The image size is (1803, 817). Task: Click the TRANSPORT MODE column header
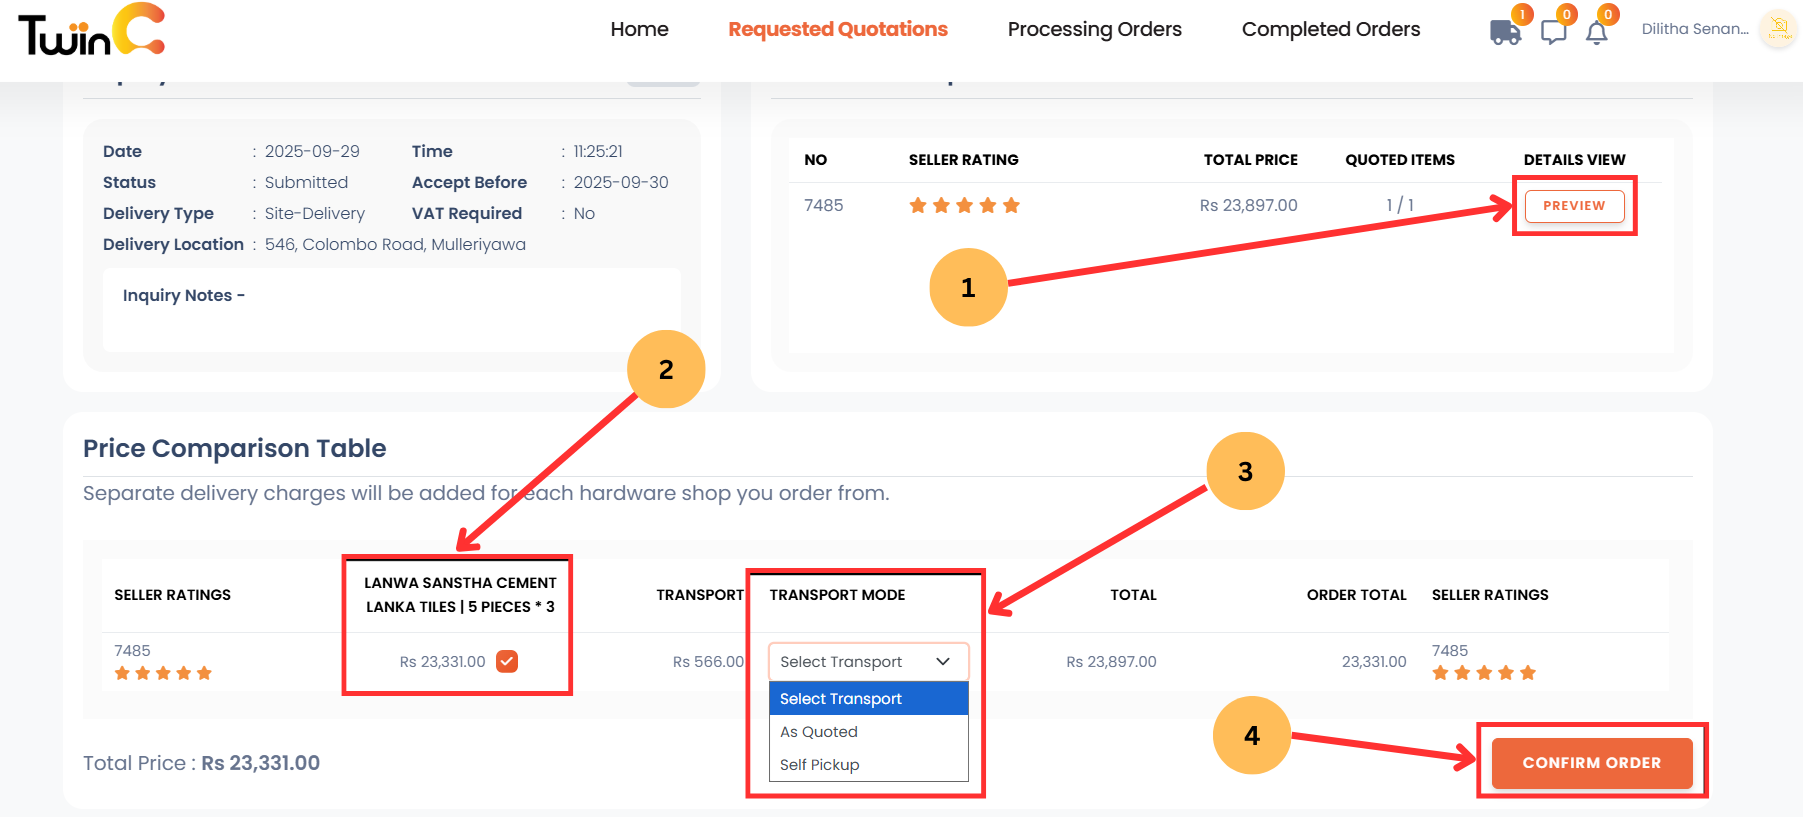[x=837, y=595]
